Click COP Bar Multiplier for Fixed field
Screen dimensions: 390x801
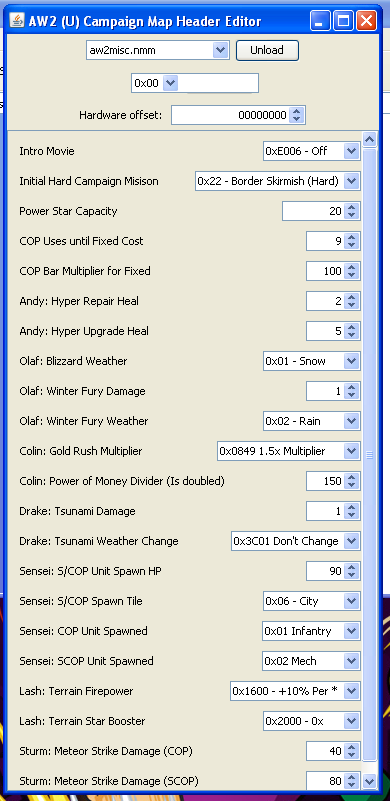tap(325, 271)
